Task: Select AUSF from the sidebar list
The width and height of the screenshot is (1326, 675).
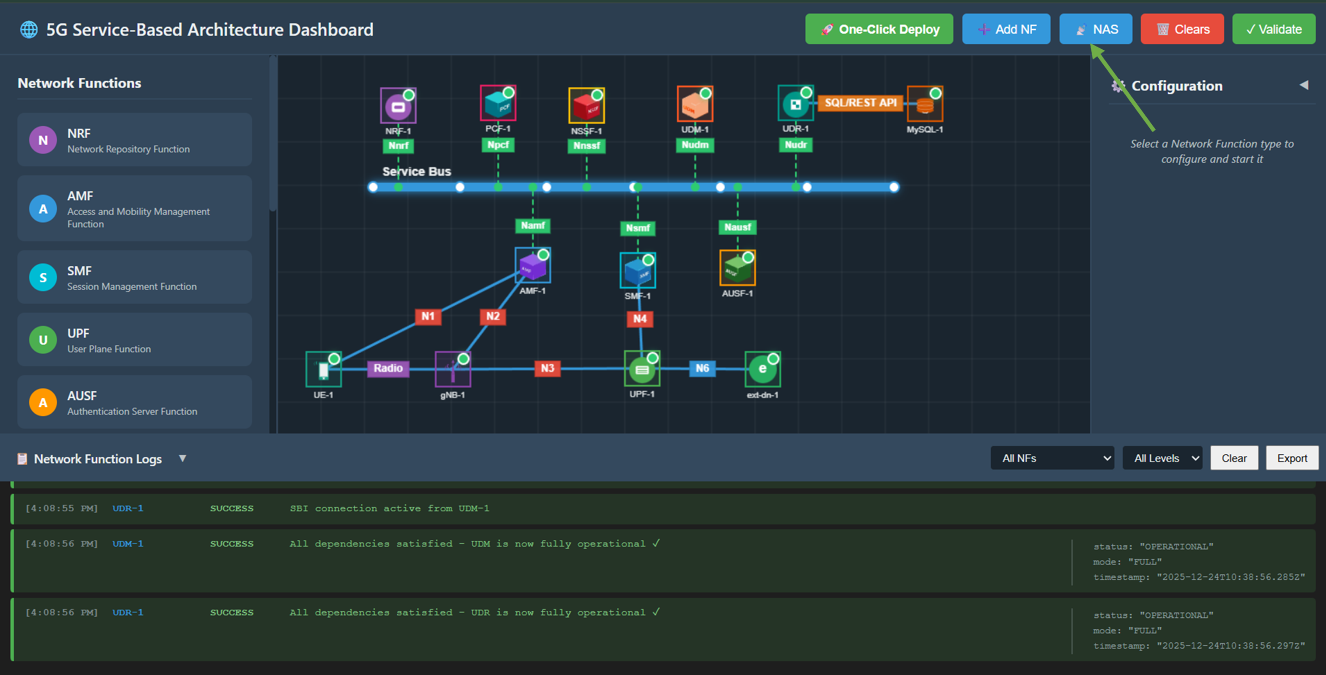Action: pos(134,401)
